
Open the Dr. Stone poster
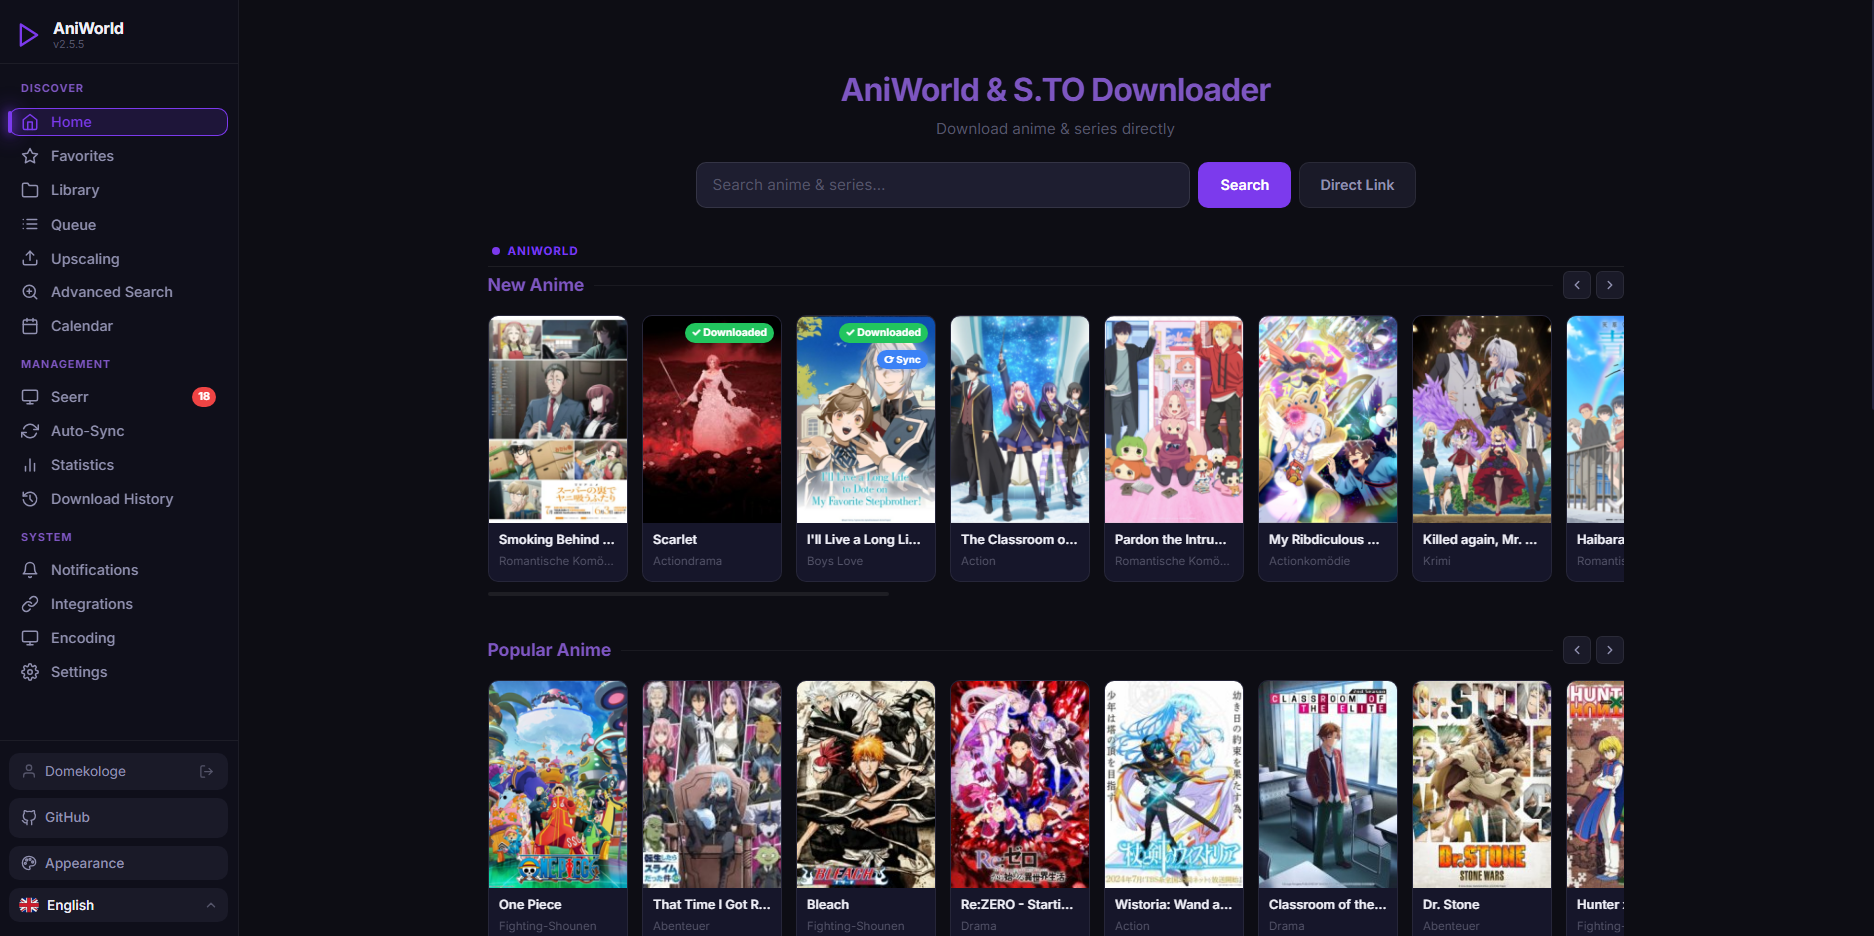point(1482,785)
